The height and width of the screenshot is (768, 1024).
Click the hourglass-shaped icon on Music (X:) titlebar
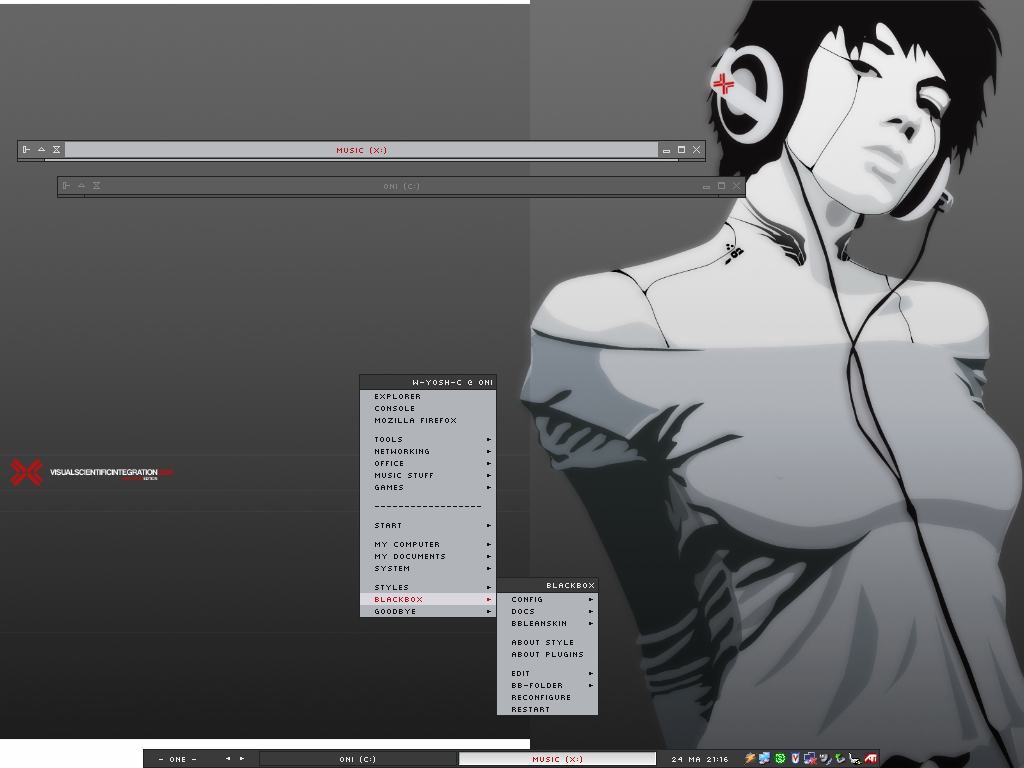(57, 150)
